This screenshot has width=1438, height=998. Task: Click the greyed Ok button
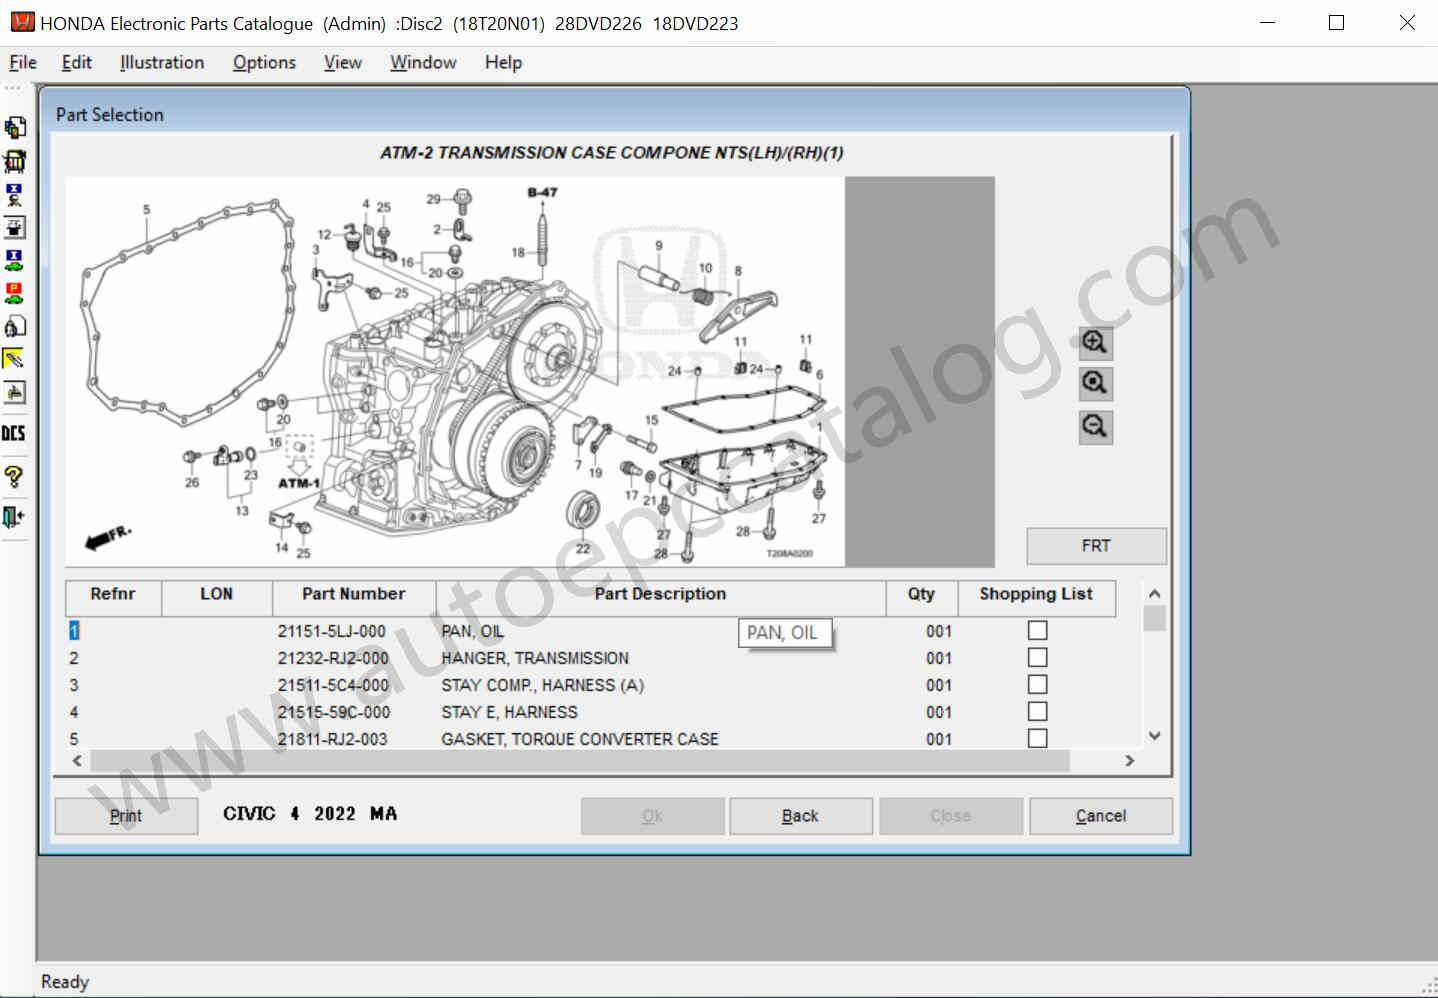tap(652, 816)
